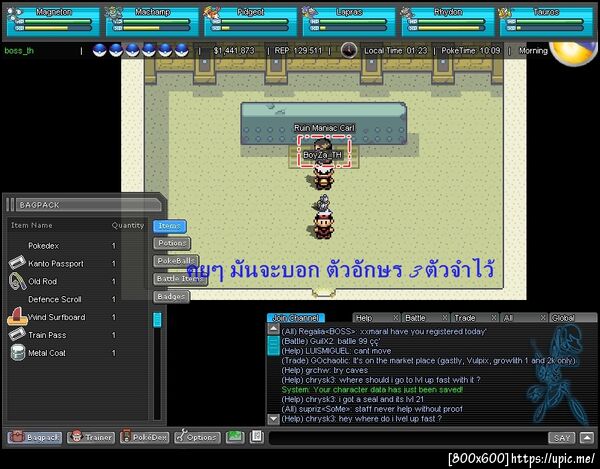Click the Wind Surfboard item icon
Image resolution: width=600 pixels, height=469 pixels.
17,317
